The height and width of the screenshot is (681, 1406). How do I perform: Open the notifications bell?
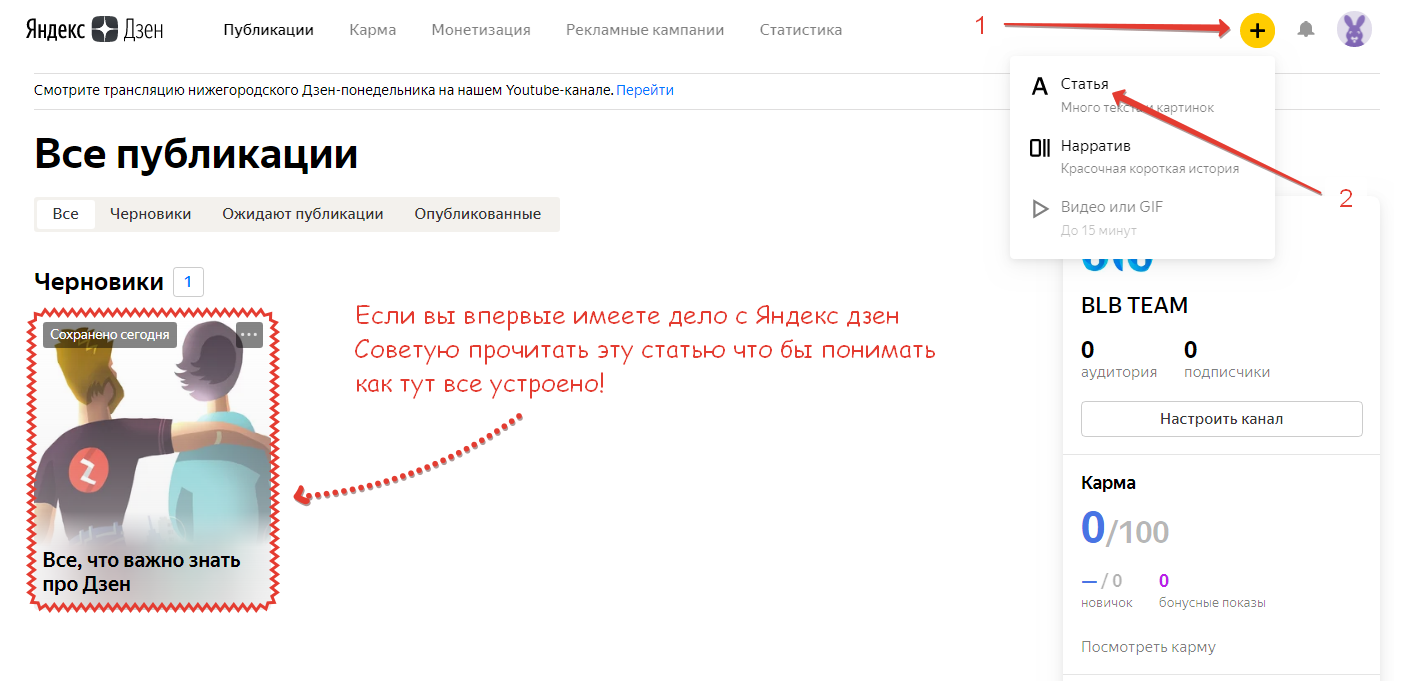click(x=1305, y=30)
